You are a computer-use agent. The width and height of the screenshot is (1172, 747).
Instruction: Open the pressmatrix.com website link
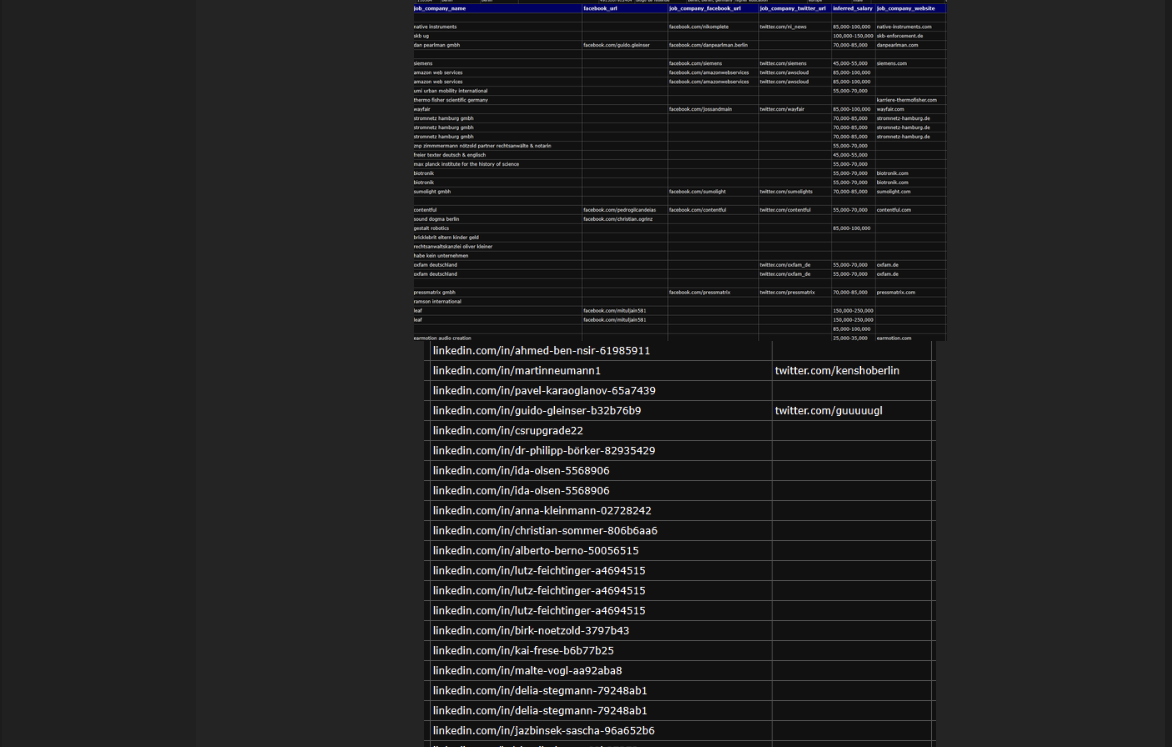tap(895, 292)
